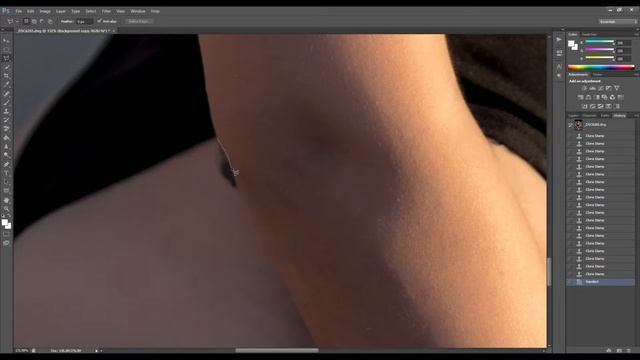The height and width of the screenshot is (360, 640).
Task: Toggle the Anti-alias checkbox
Action: click(x=99, y=21)
